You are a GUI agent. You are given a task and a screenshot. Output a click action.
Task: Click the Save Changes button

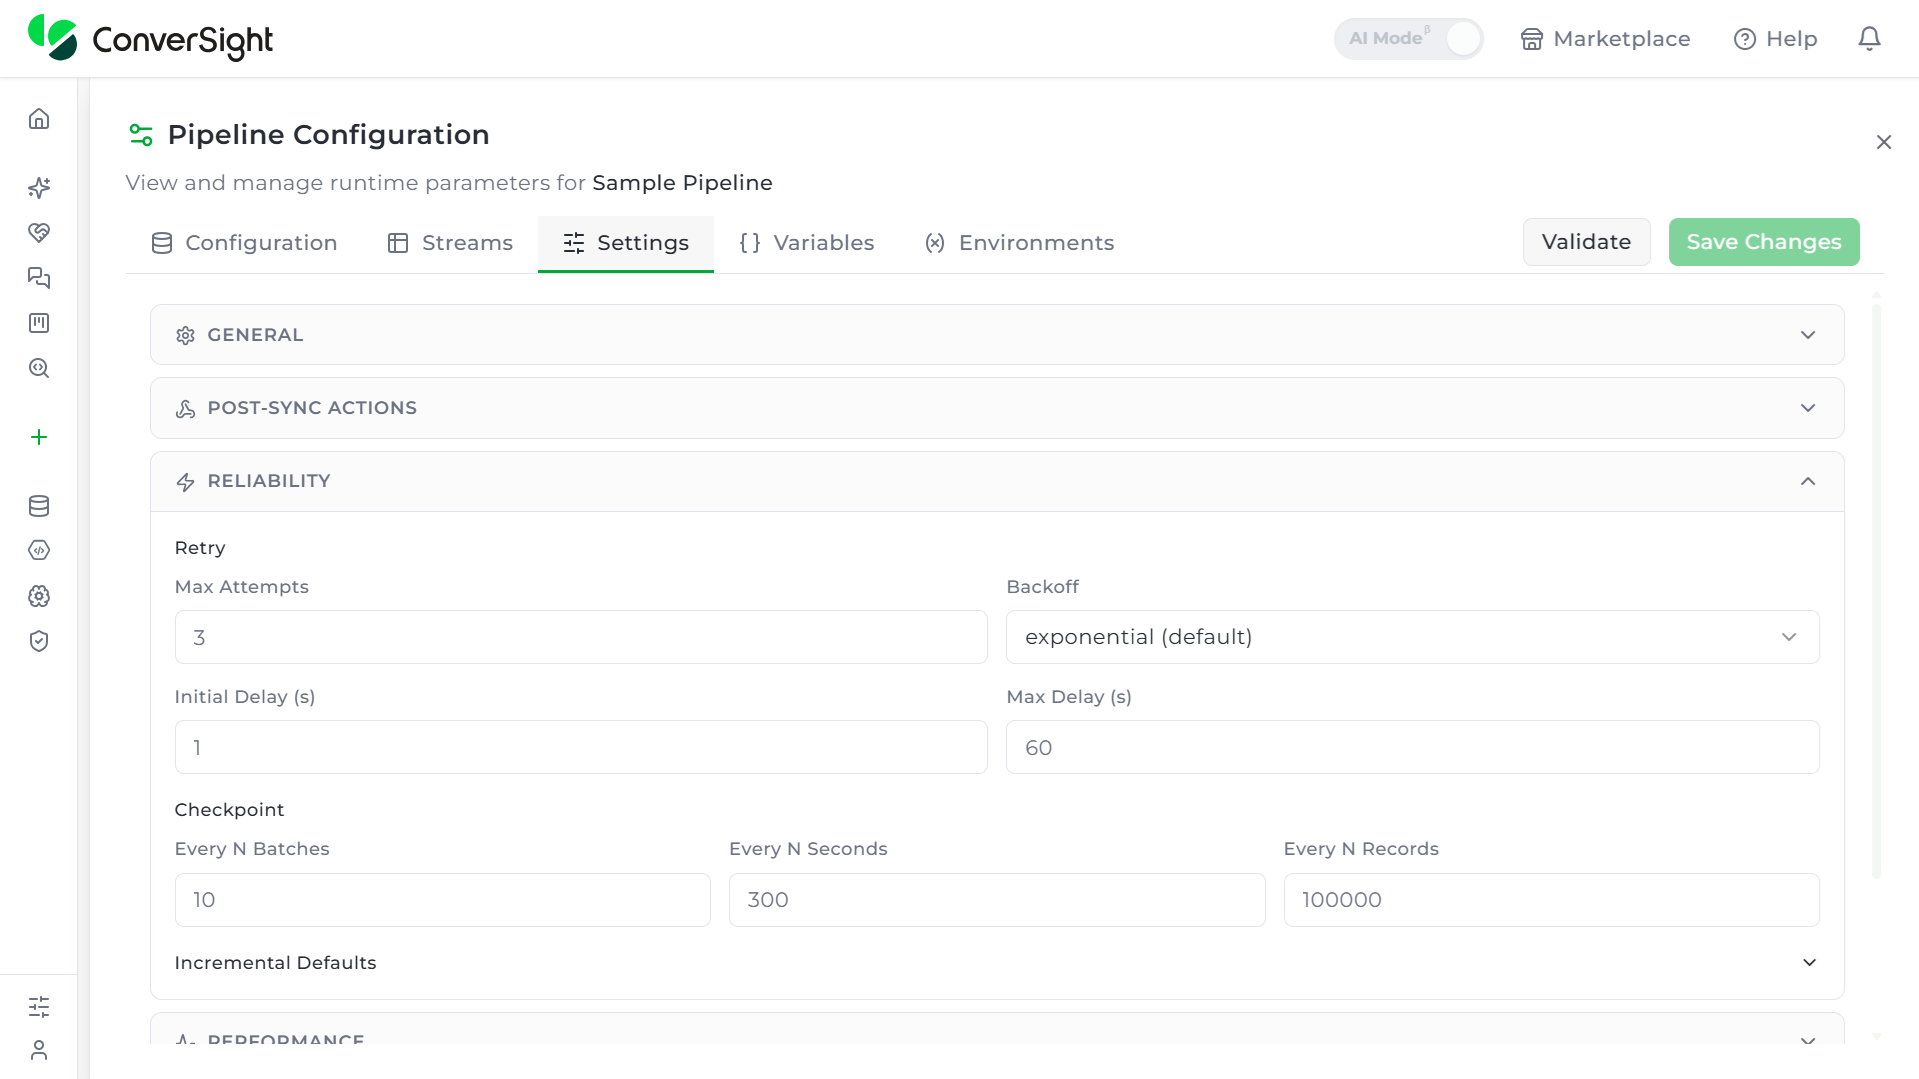pyautogui.click(x=1764, y=242)
